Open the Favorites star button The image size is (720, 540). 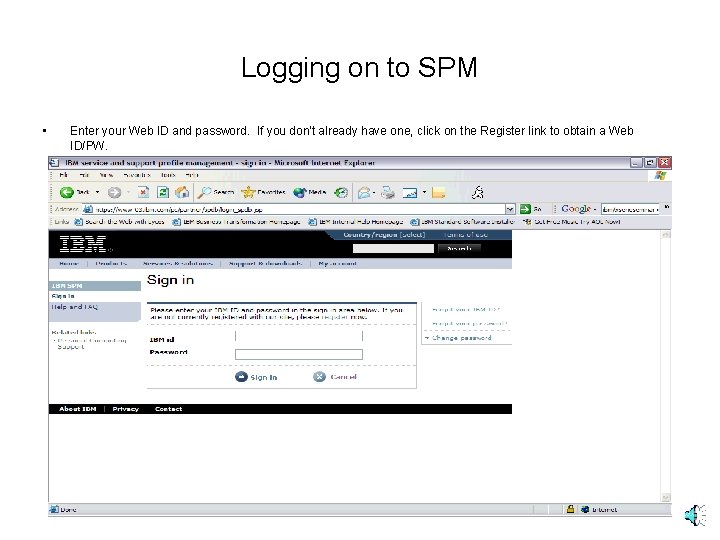click(x=263, y=192)
